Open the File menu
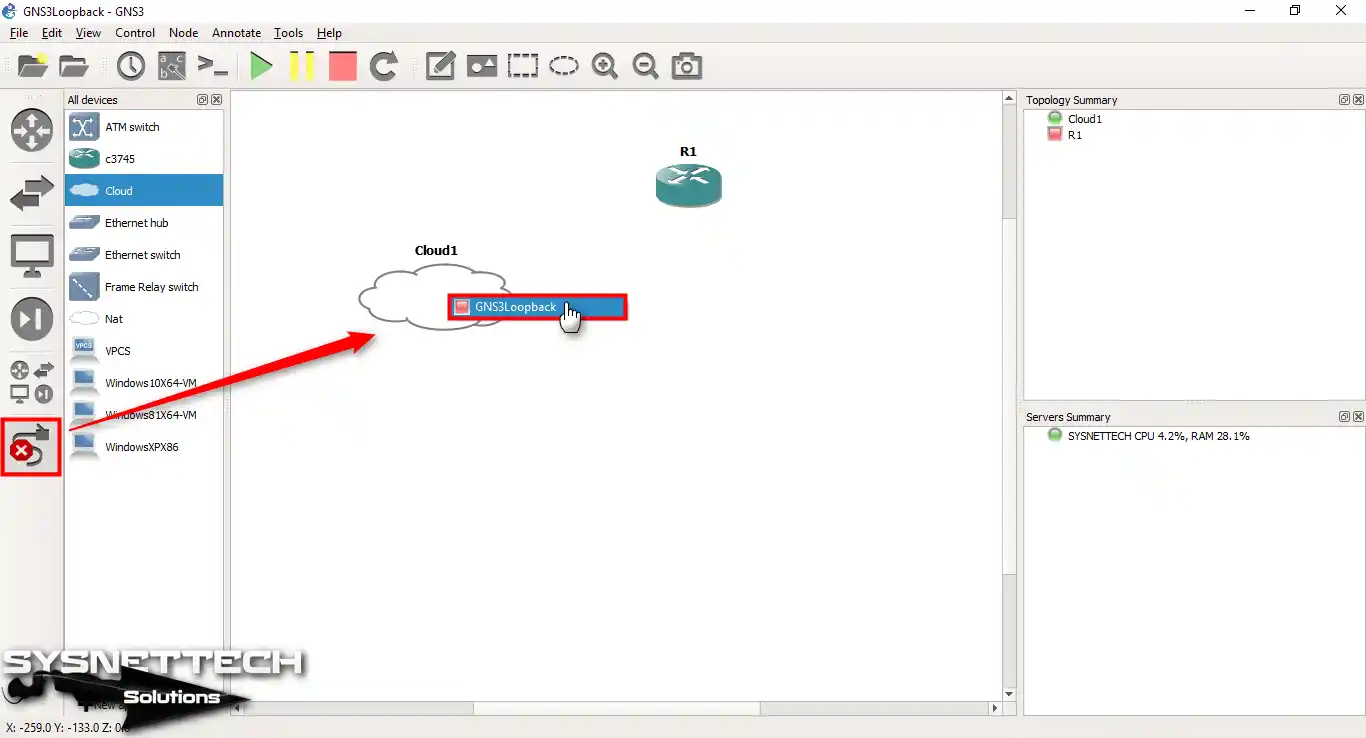The image size is (1366, 738). 19,33
